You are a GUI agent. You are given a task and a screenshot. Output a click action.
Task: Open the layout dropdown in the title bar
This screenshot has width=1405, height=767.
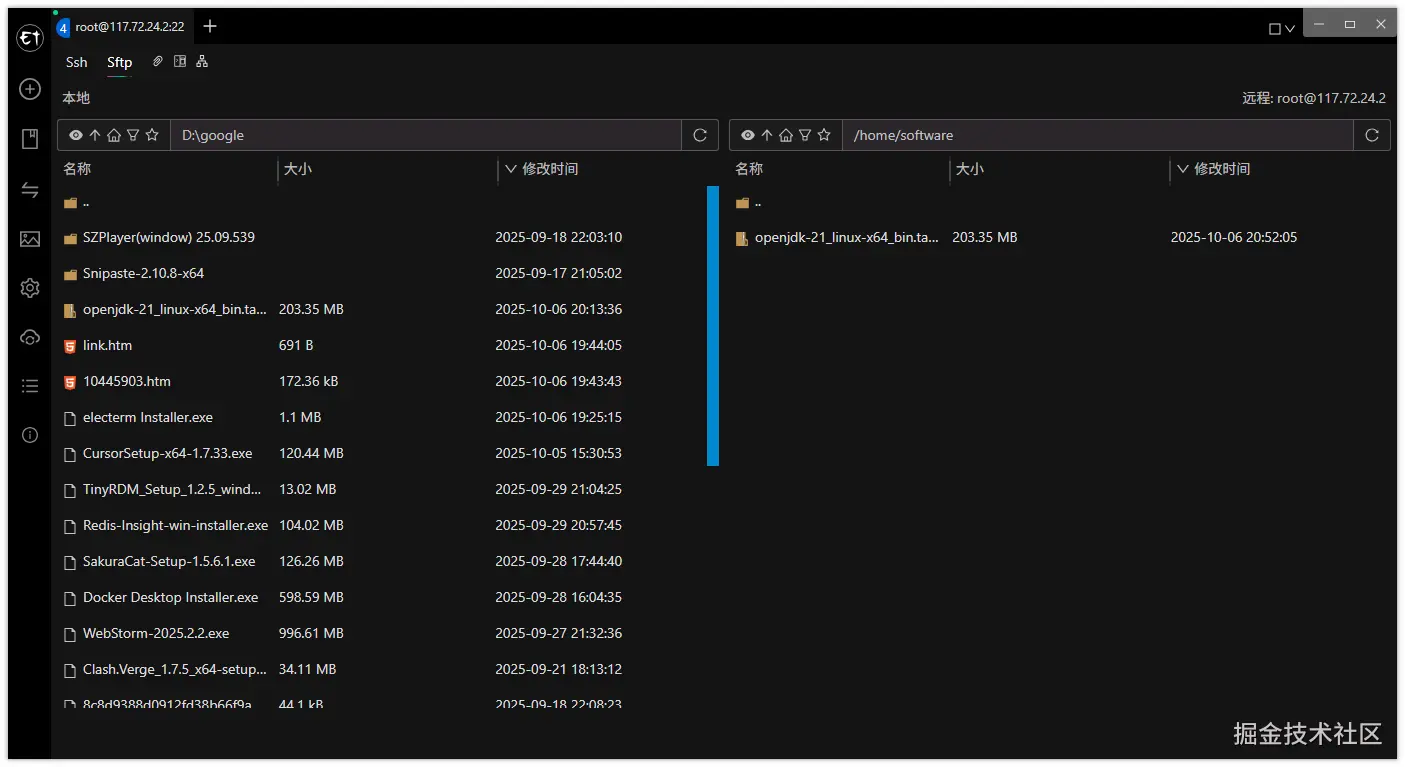point(1282,29)
